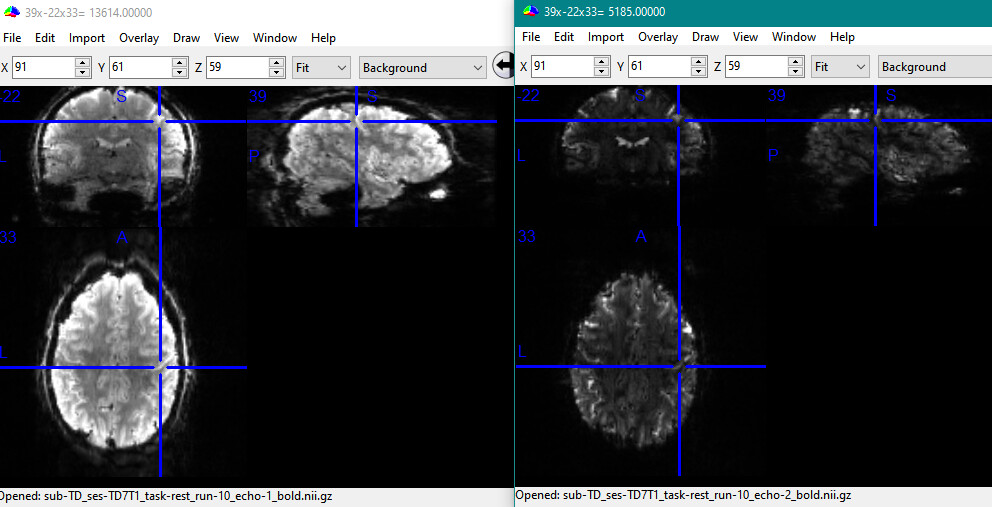Decrease the X coordinate in the echo-2 window

(602, 72)
